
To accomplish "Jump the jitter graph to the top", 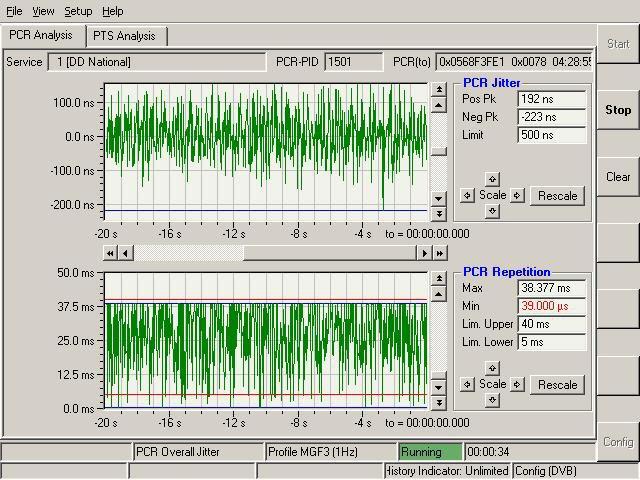I will [x=438, y=90].
